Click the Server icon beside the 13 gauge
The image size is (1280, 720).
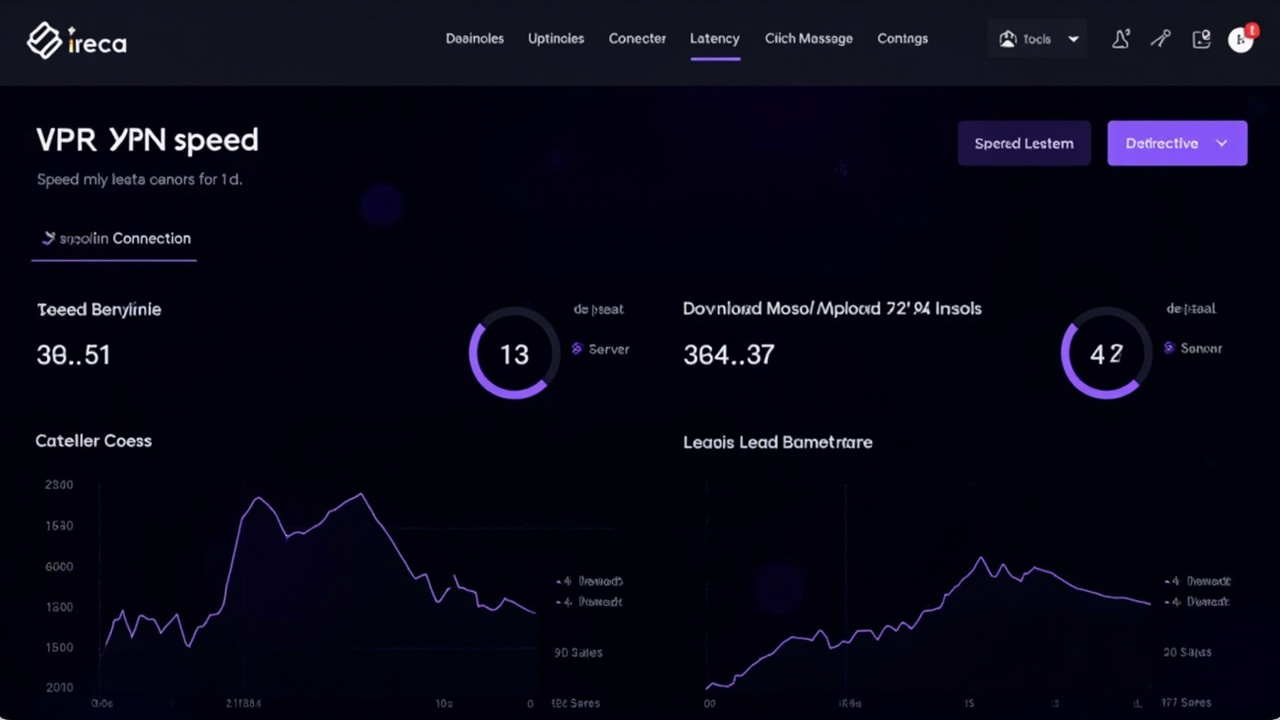577,349
